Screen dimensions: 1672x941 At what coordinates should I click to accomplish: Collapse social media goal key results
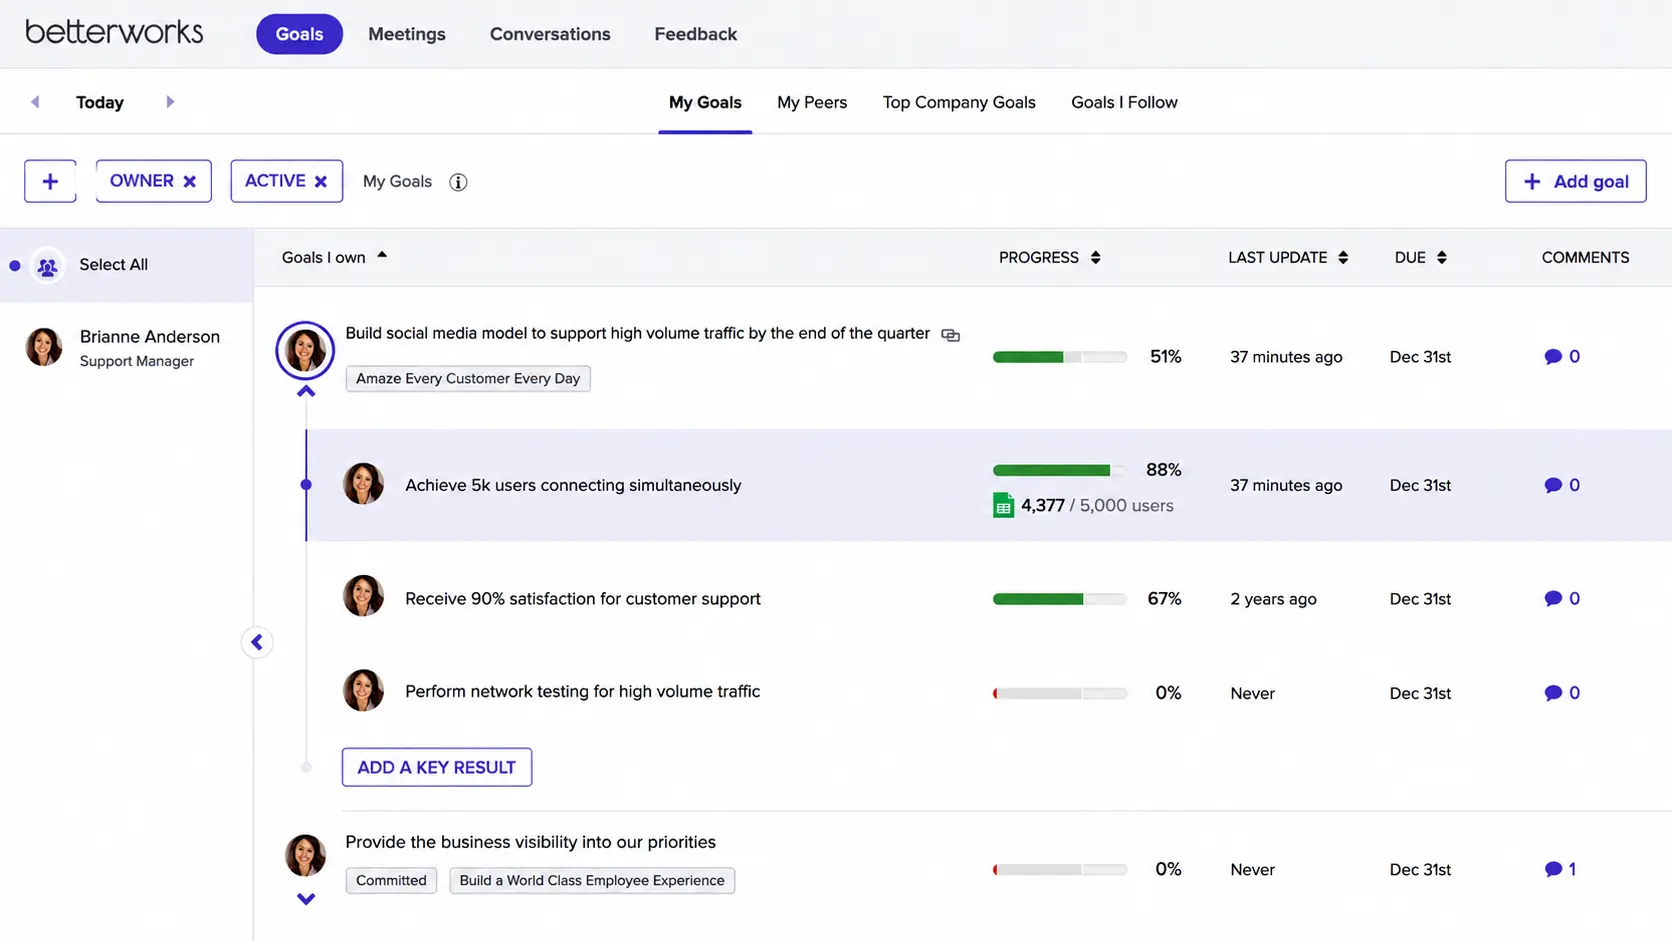coord(306,392)
